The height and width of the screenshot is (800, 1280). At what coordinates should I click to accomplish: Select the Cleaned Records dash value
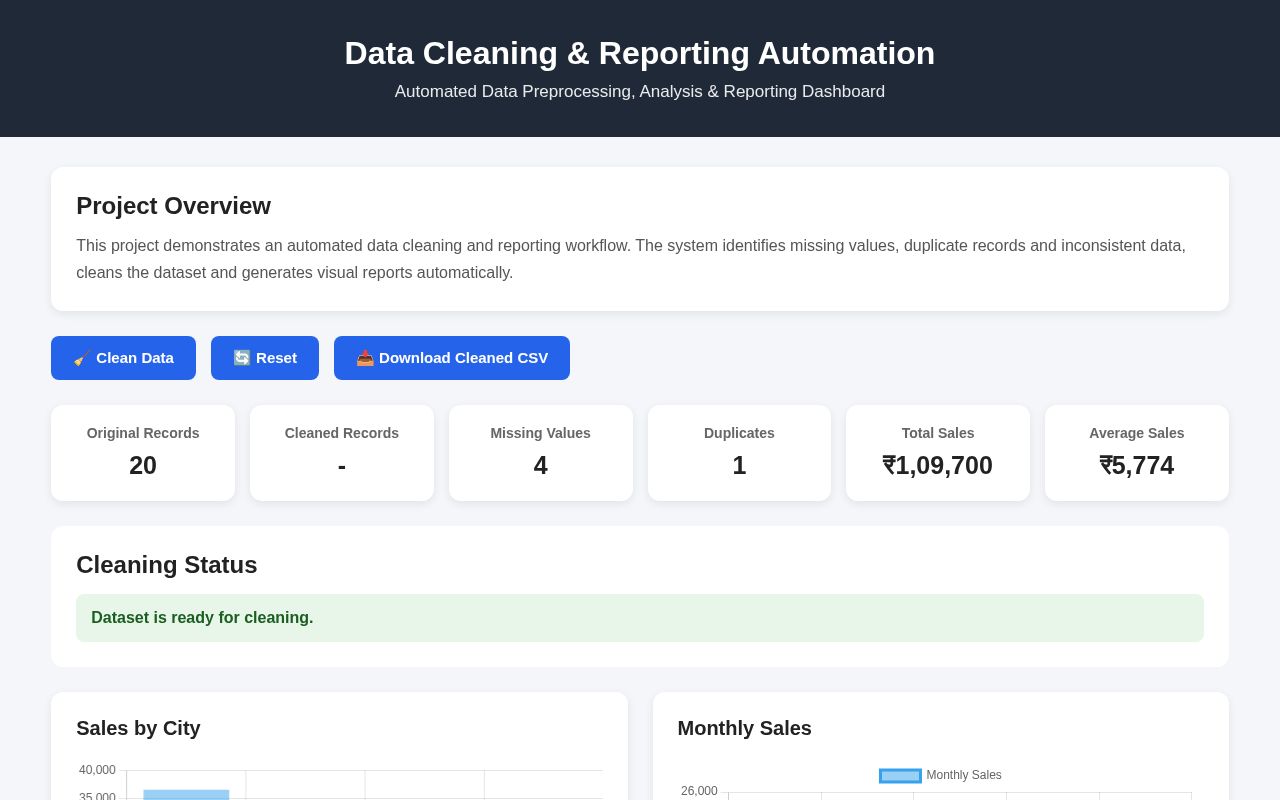[x=342, y=466]
